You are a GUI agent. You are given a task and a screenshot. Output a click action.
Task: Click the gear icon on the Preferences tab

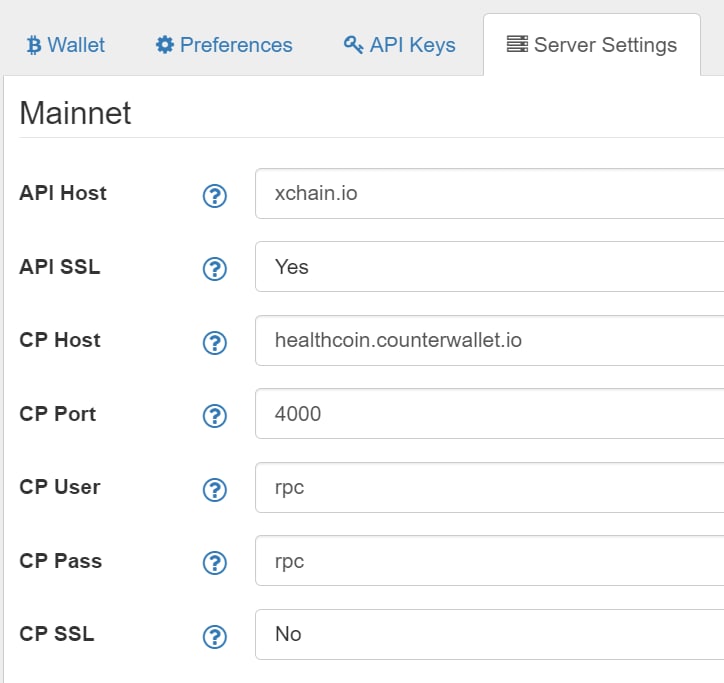point(165,45)
